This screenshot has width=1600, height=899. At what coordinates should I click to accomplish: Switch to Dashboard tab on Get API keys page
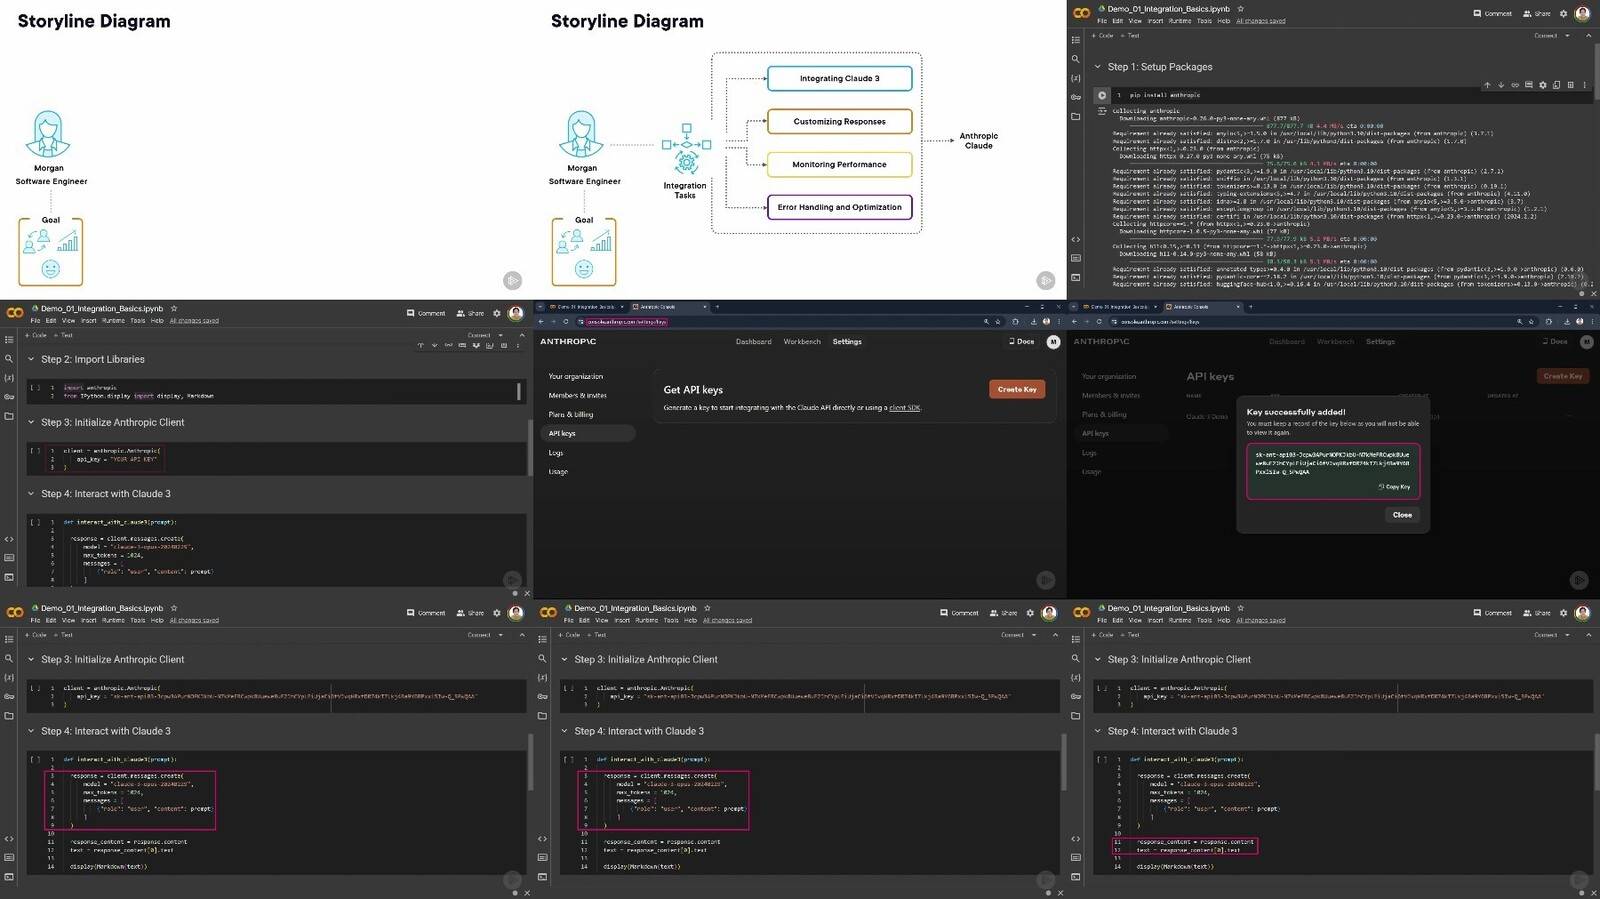754,342
